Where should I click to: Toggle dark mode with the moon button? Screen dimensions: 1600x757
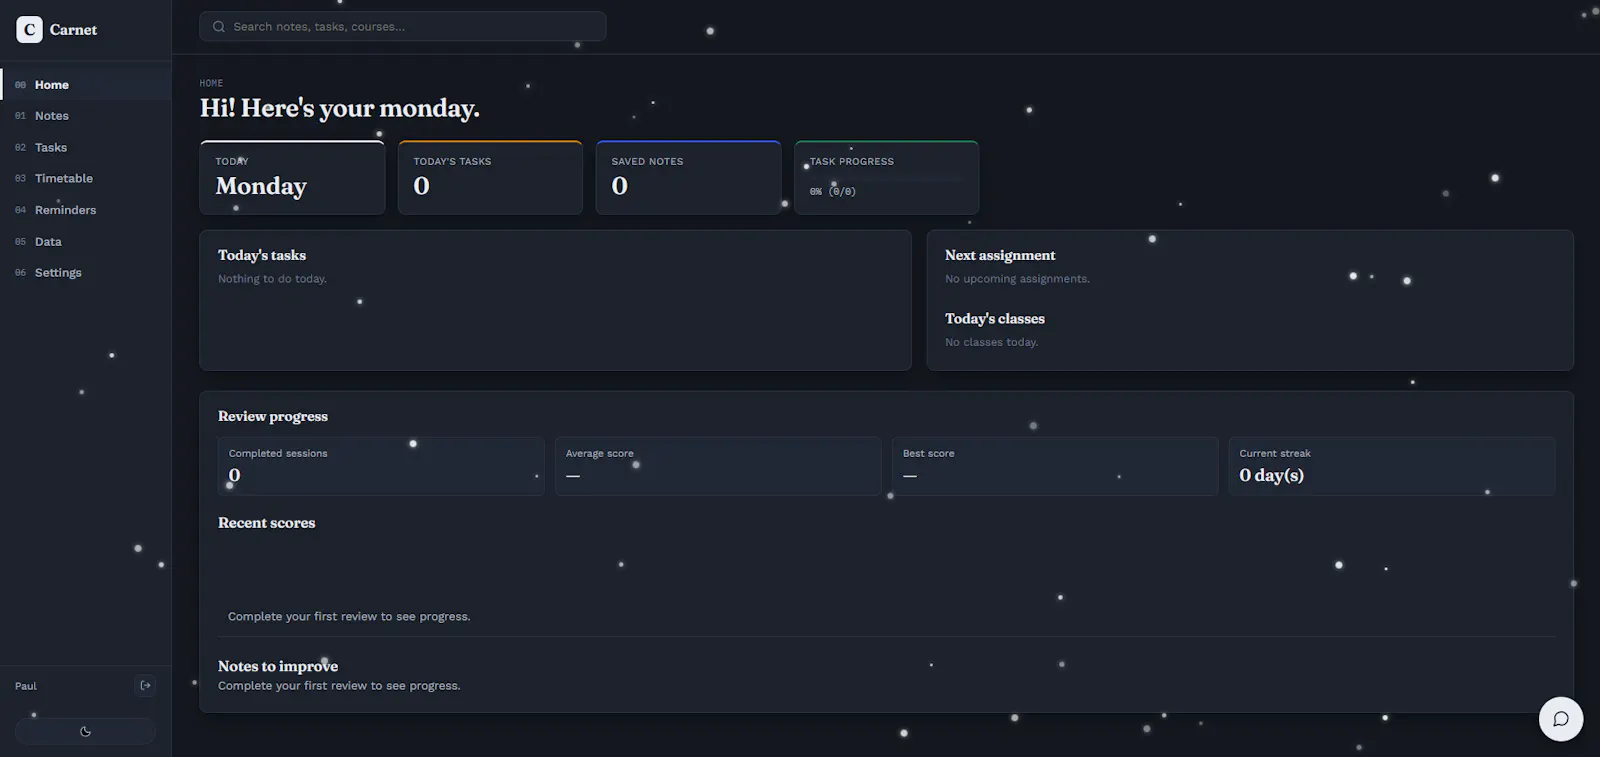[x=85, y=731]
